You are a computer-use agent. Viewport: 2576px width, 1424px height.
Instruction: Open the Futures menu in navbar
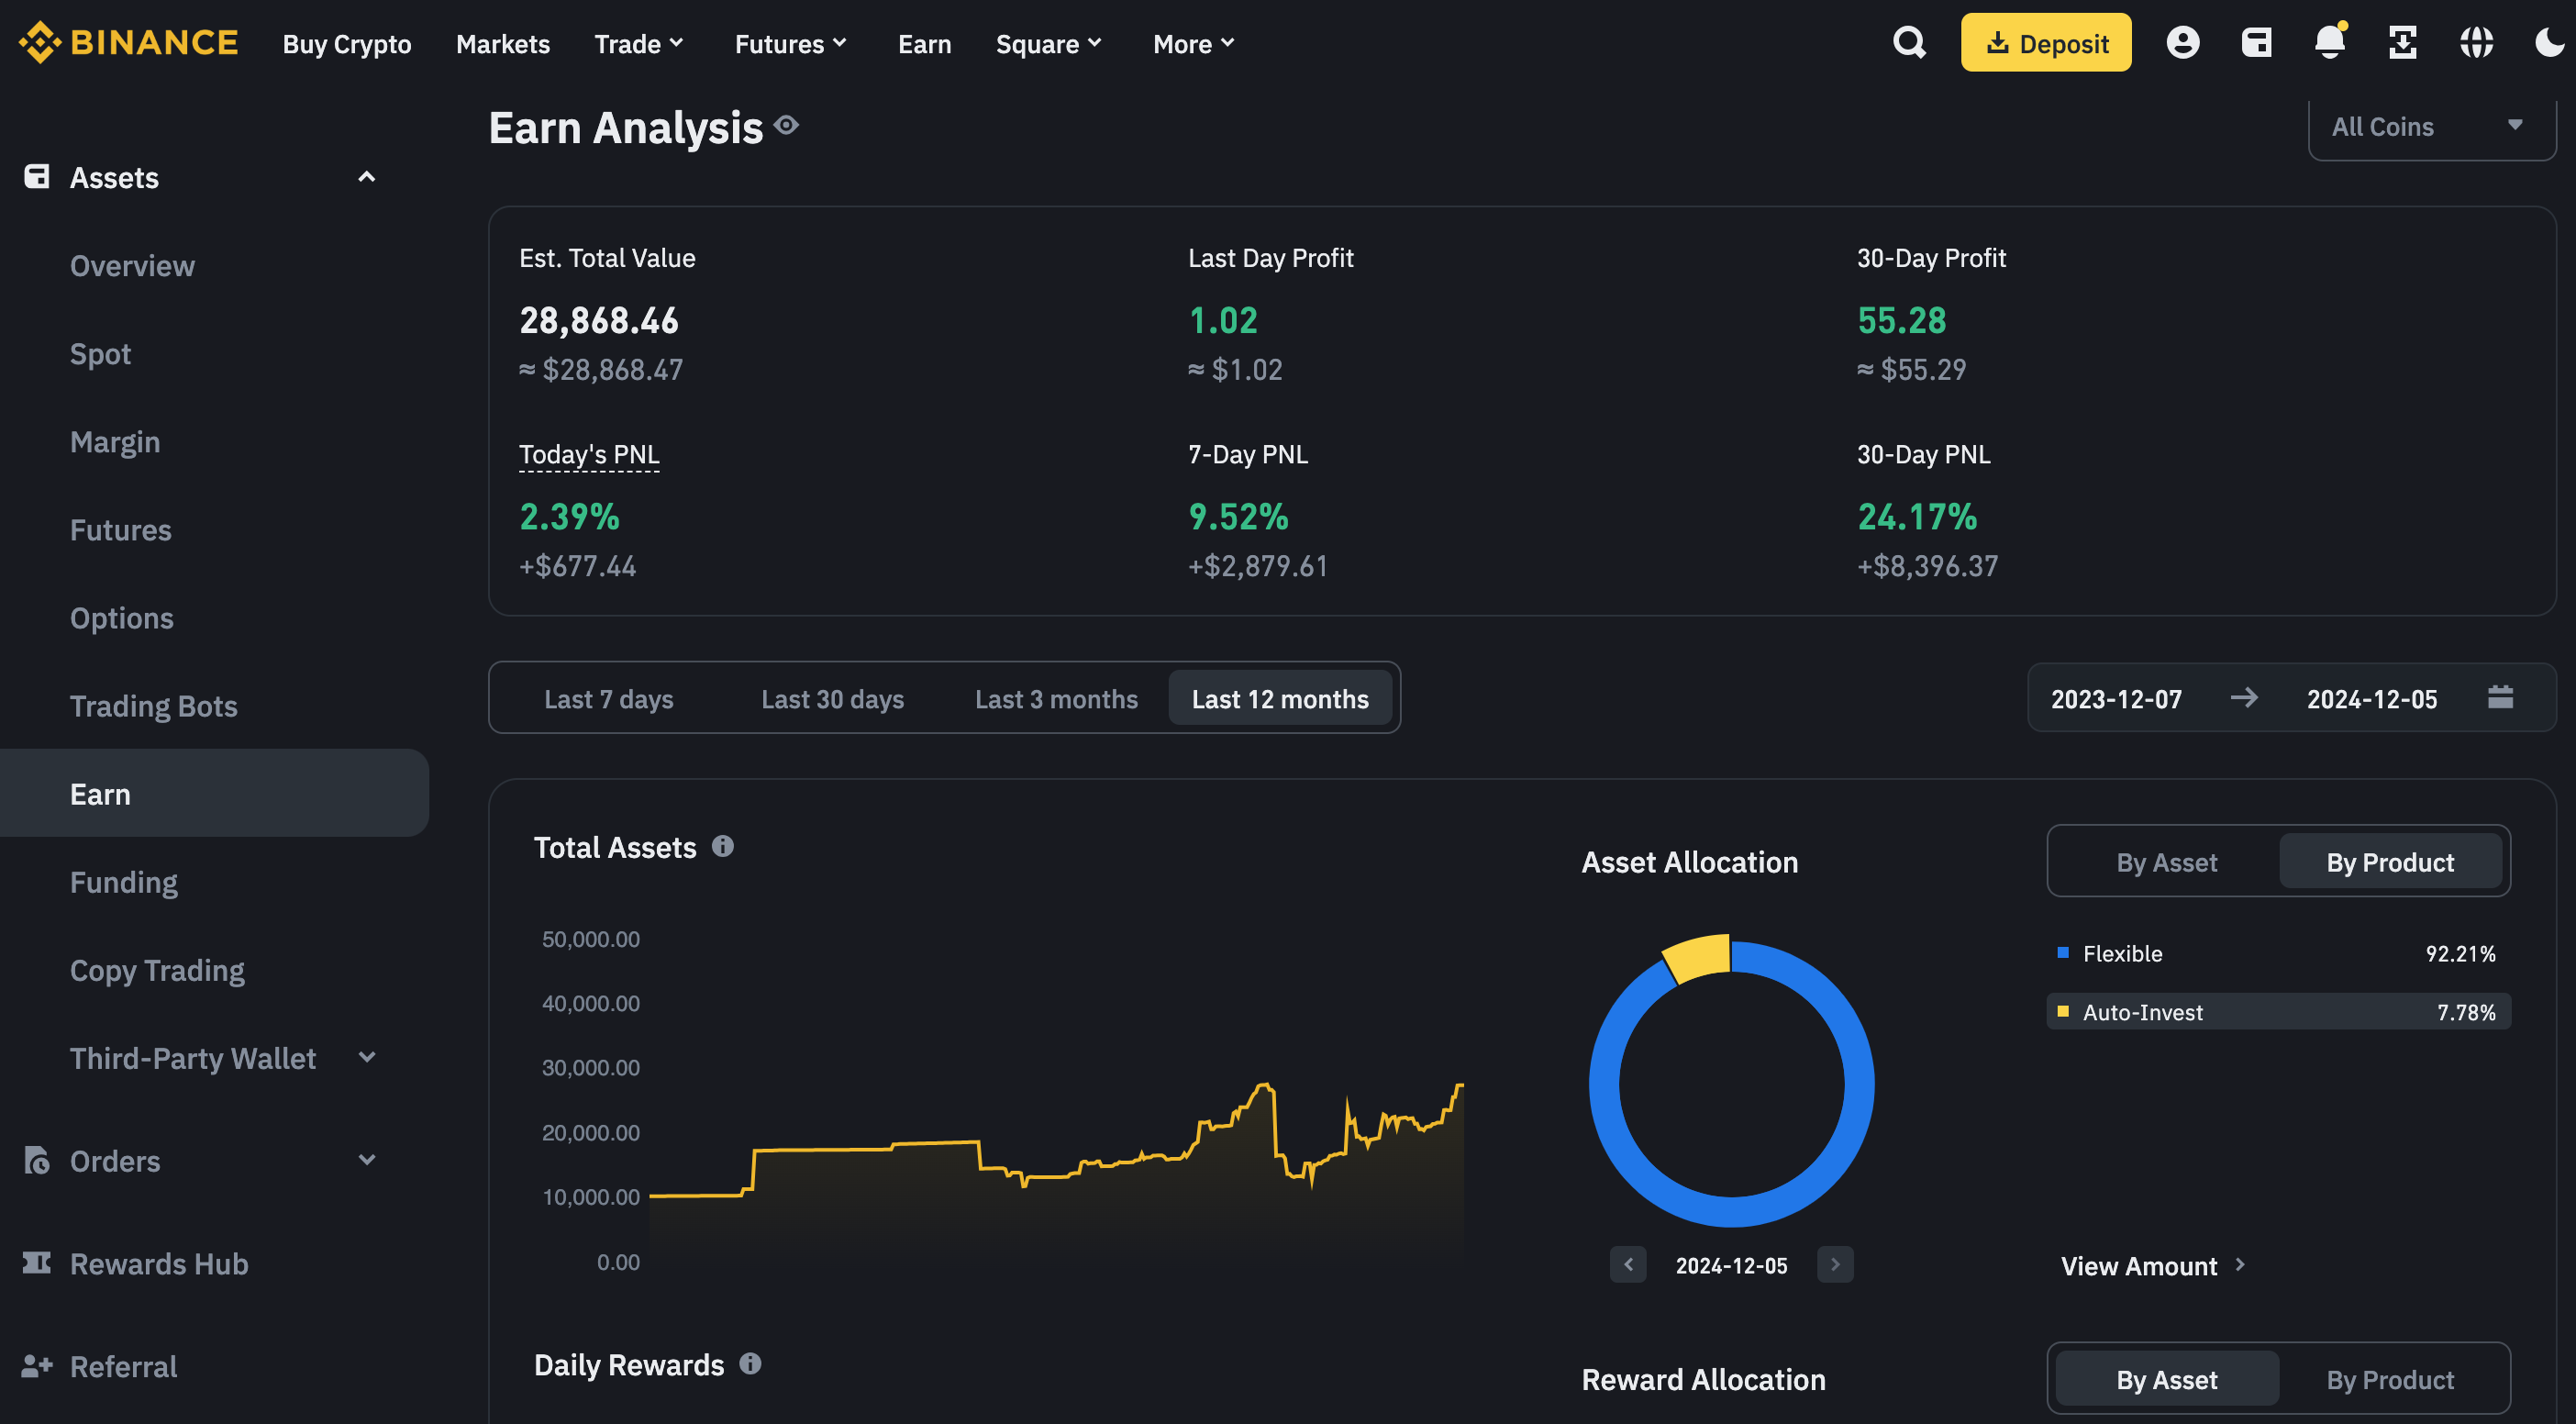(x=790, y=44)
